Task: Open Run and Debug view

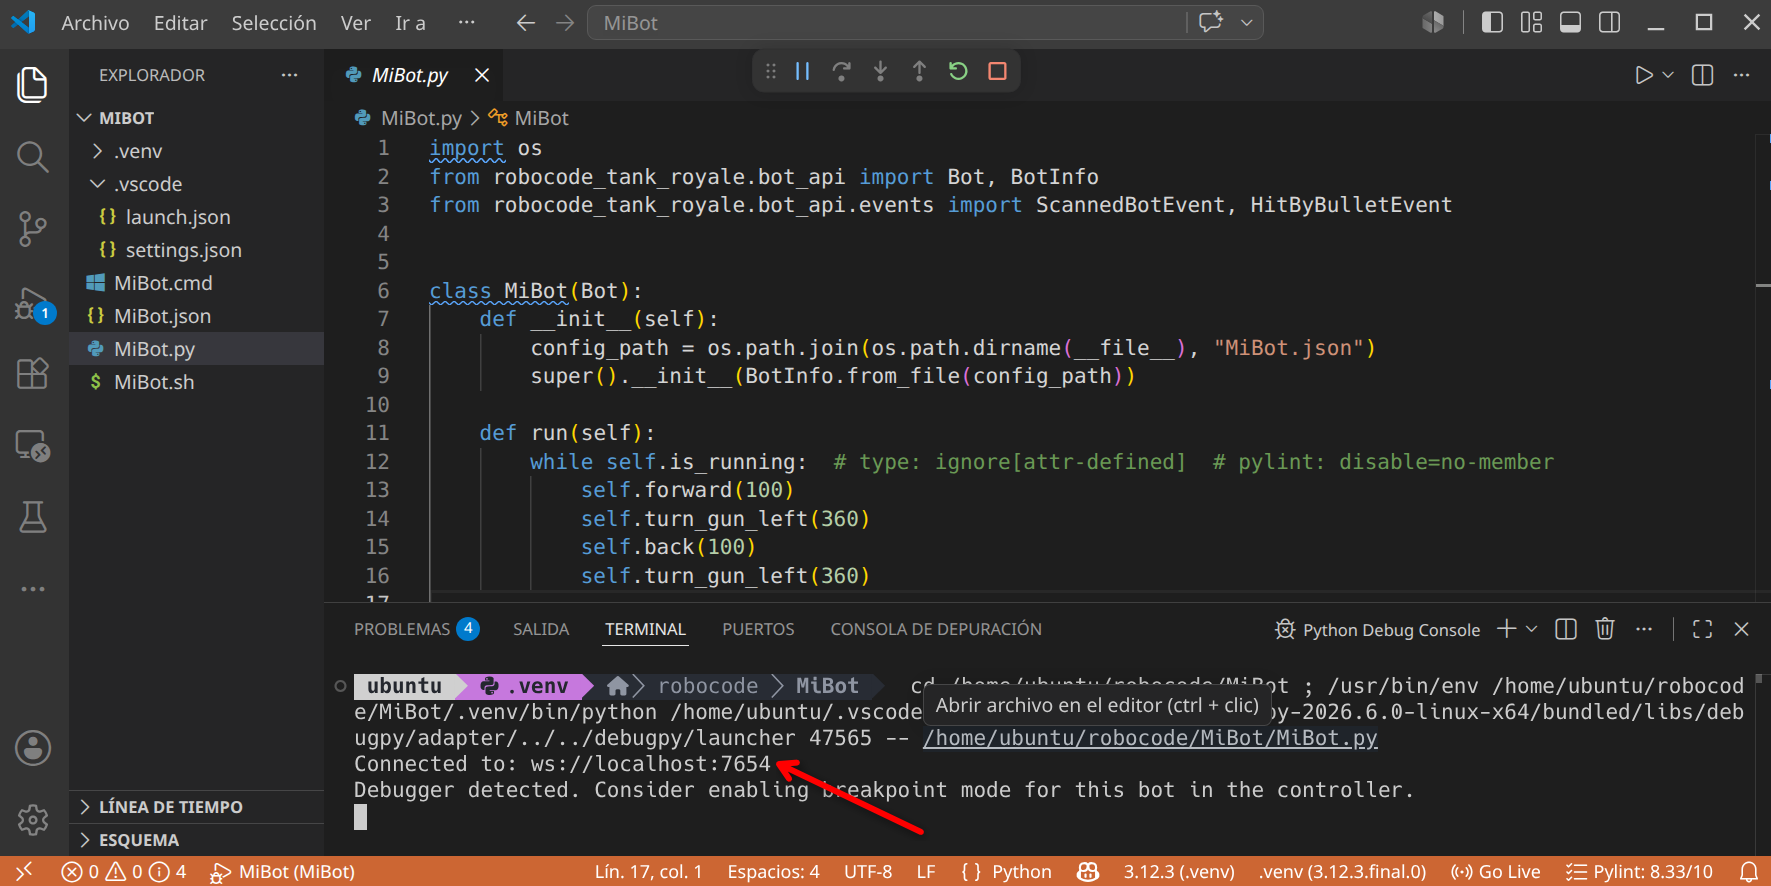Action: (x=32, y=304)
